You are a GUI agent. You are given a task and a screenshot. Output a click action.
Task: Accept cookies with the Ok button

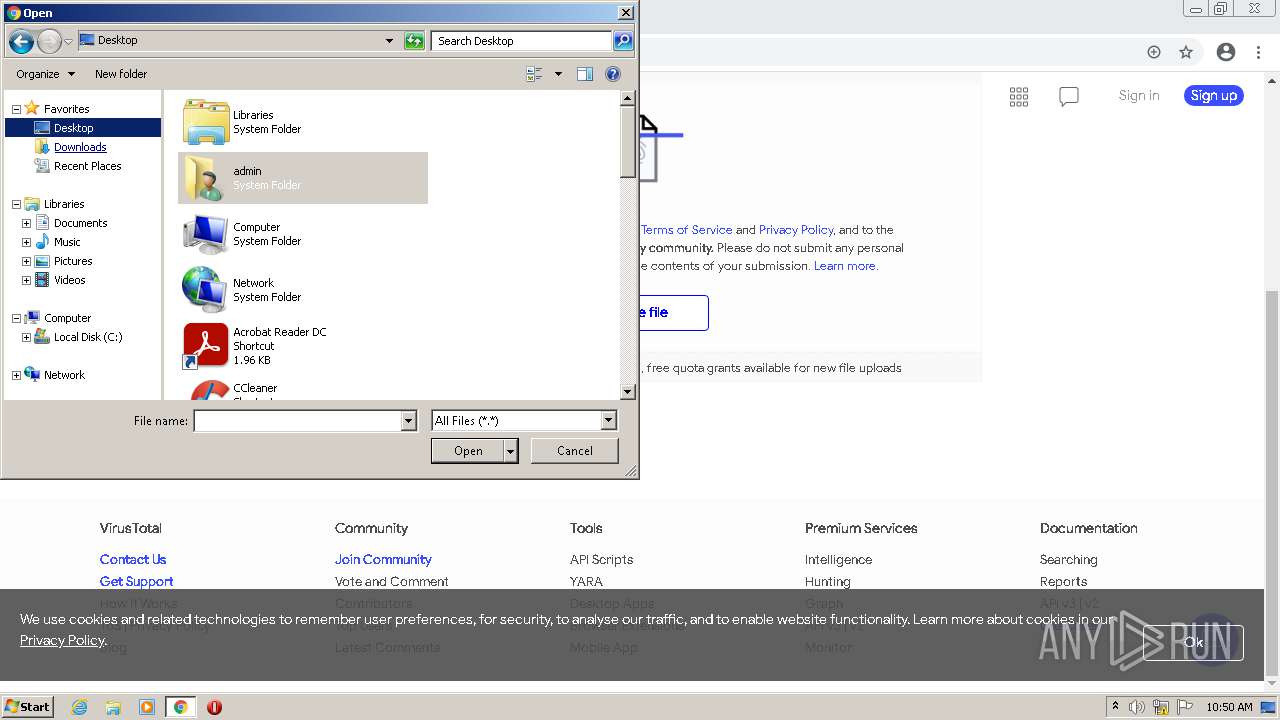click(x=1194, y=643)
